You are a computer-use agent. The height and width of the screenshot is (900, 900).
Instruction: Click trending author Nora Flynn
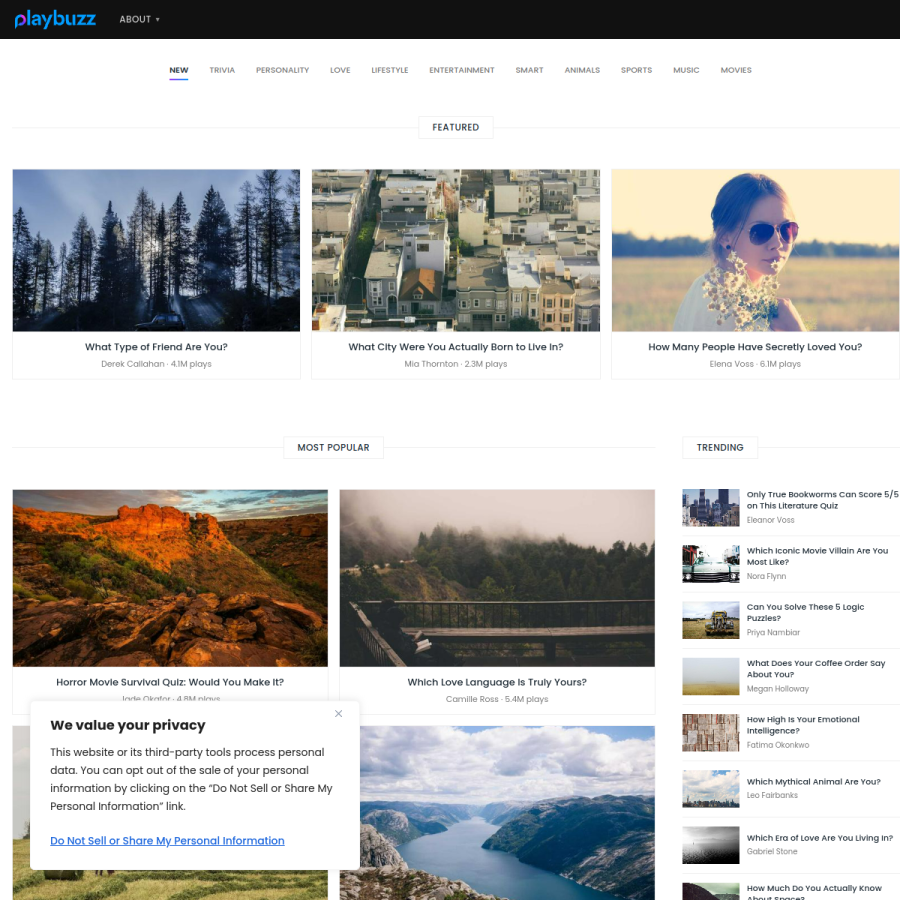(x=766, y=576)
